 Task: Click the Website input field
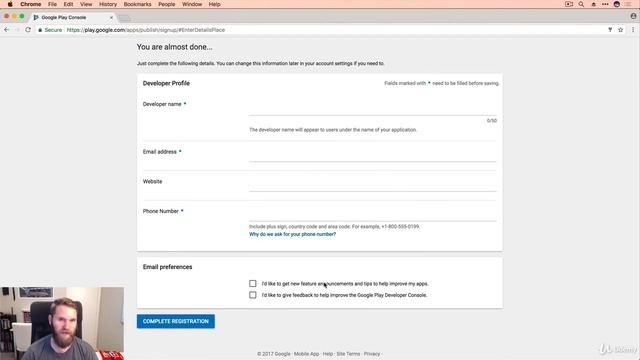point(373,185)
